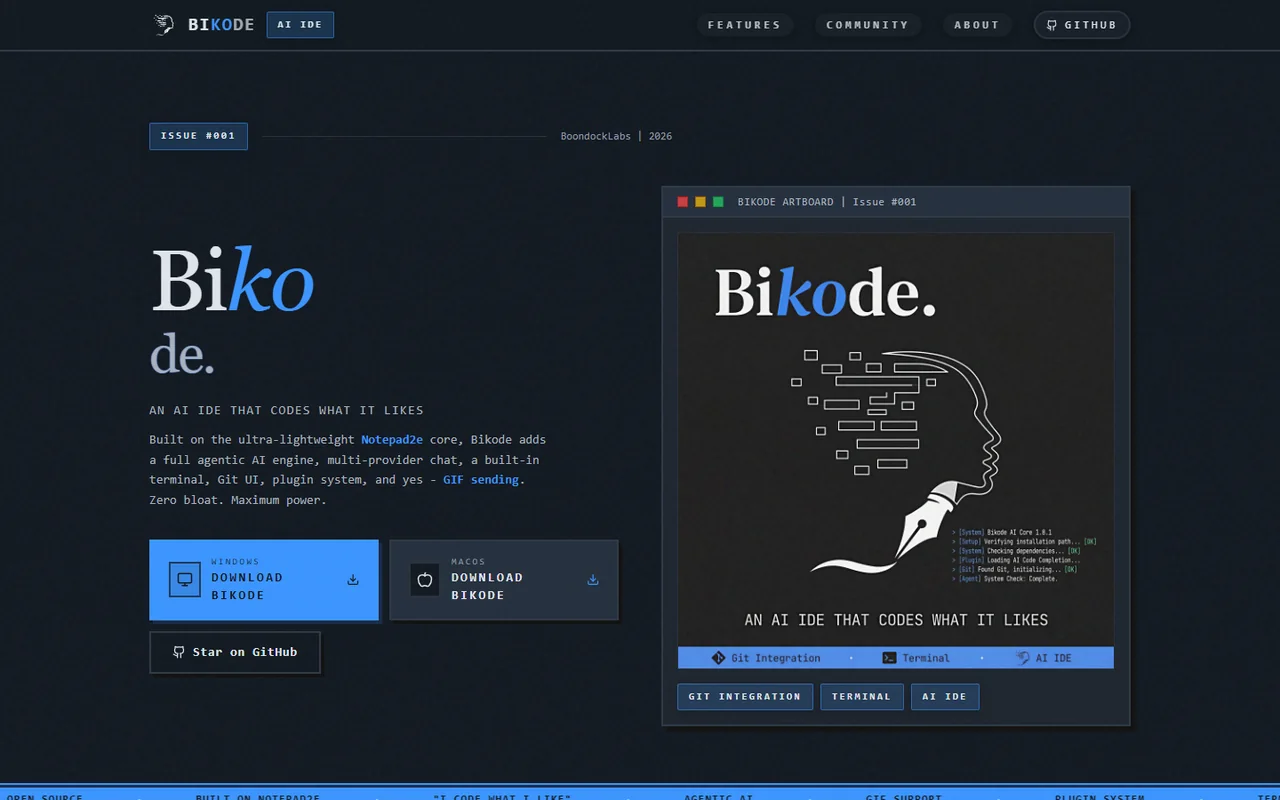Click the head and pen artwork image
The height and width of the screenshot is (800, 1280).
click(896, 450)
